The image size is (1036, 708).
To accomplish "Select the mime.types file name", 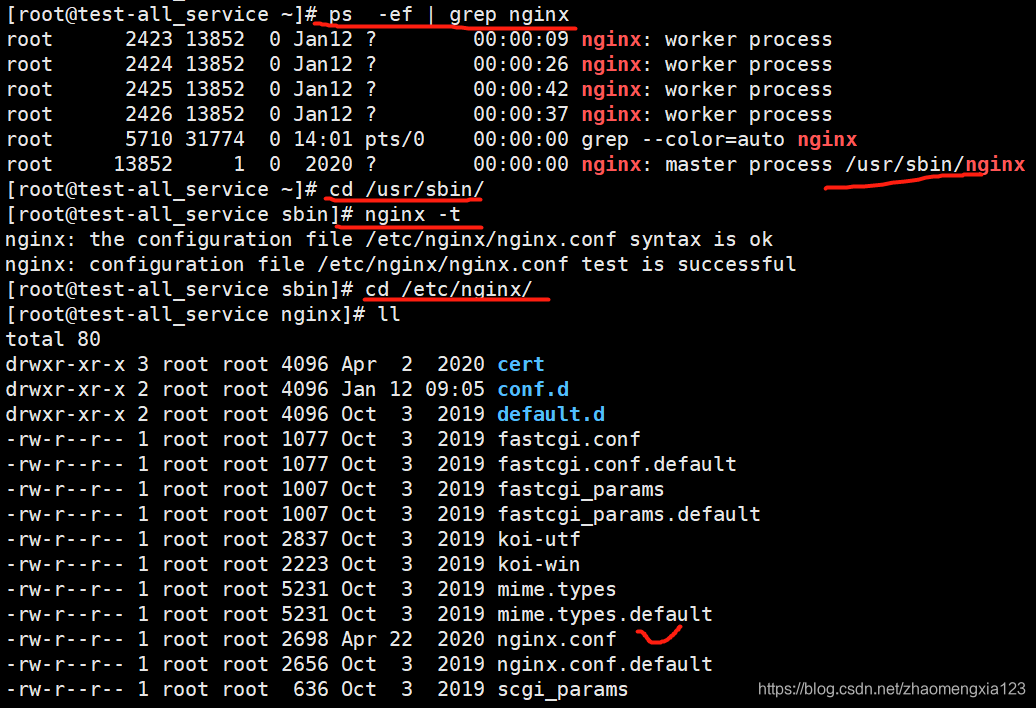I will 556,590.
